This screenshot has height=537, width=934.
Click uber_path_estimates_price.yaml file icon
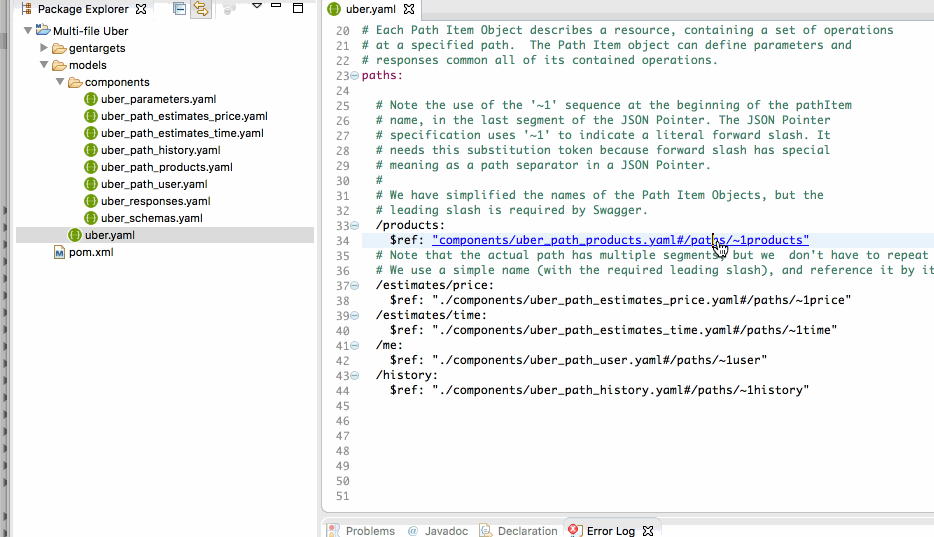click(91, 116)
